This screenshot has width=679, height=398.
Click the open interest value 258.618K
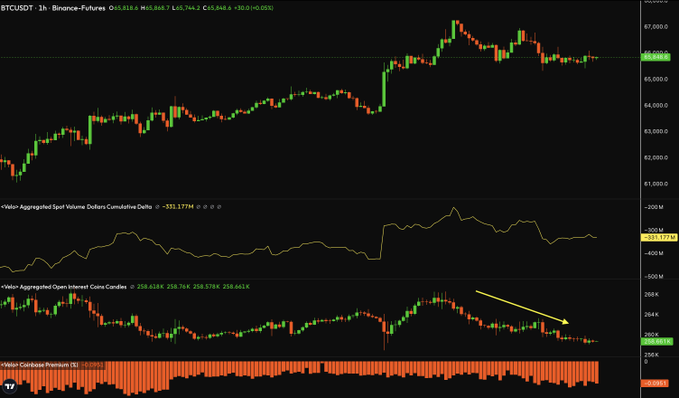(150, 287)
